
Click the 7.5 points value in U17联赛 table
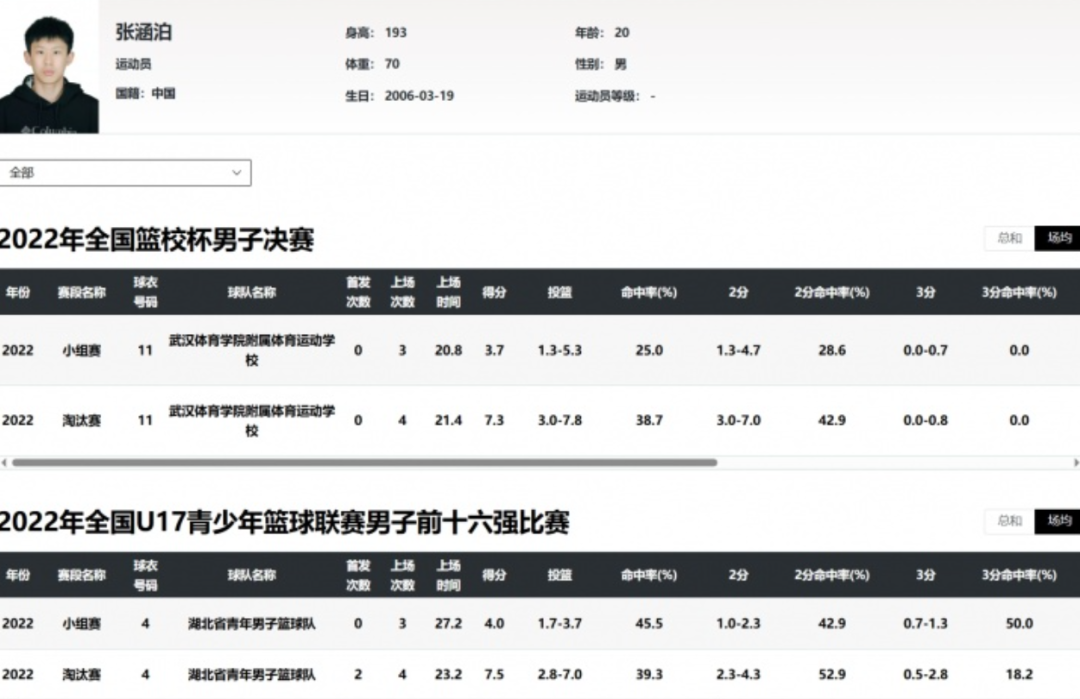[494, 674]
